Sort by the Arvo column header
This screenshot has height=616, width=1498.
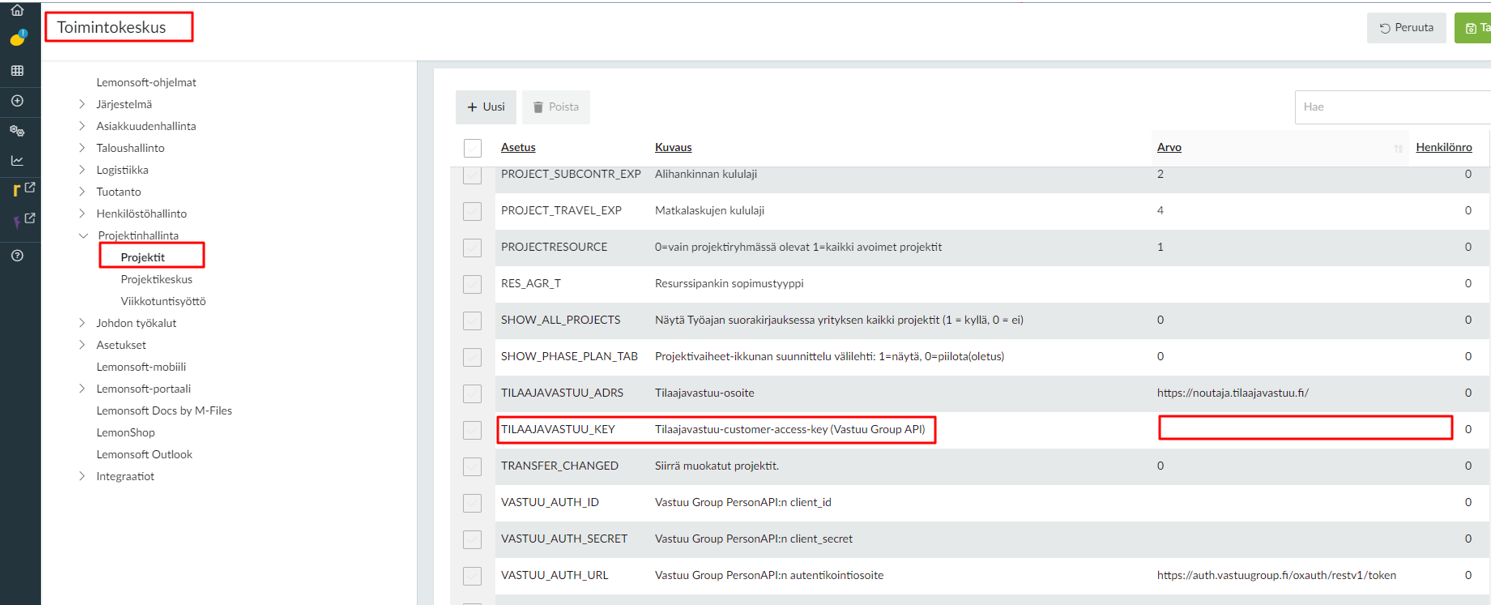(1169, 148)
